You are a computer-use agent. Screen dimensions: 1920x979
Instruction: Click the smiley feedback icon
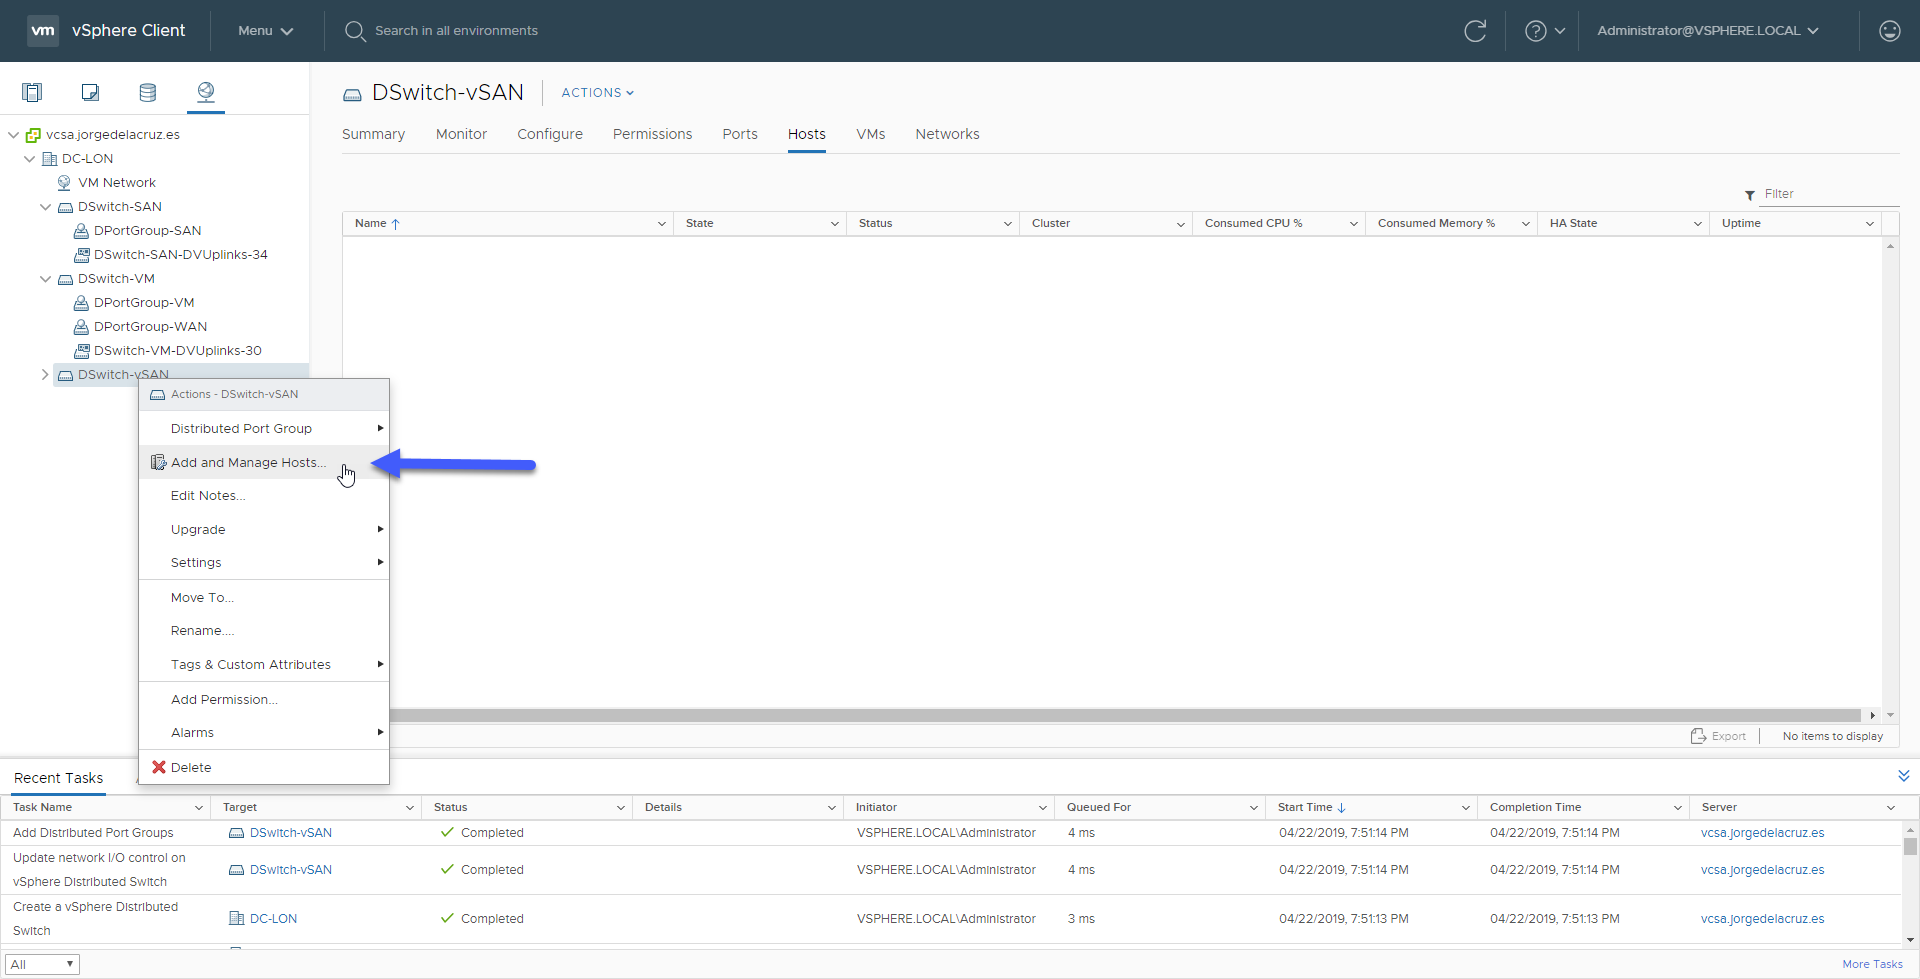coord(1889,31)
